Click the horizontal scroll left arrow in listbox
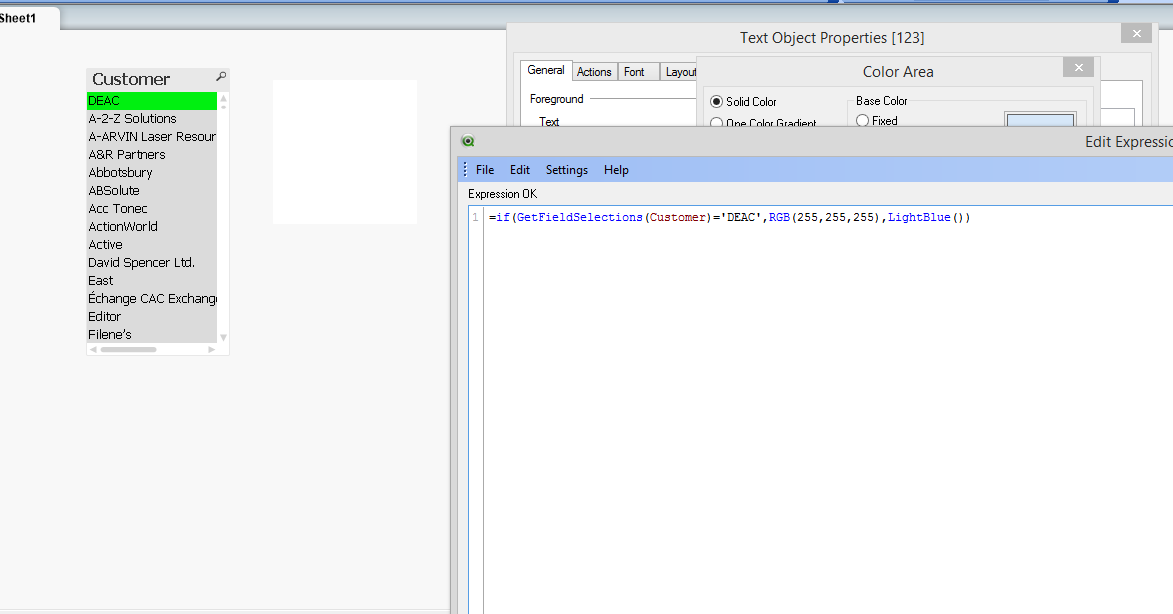Viewport: 1173px width, 614px height. 93,350
